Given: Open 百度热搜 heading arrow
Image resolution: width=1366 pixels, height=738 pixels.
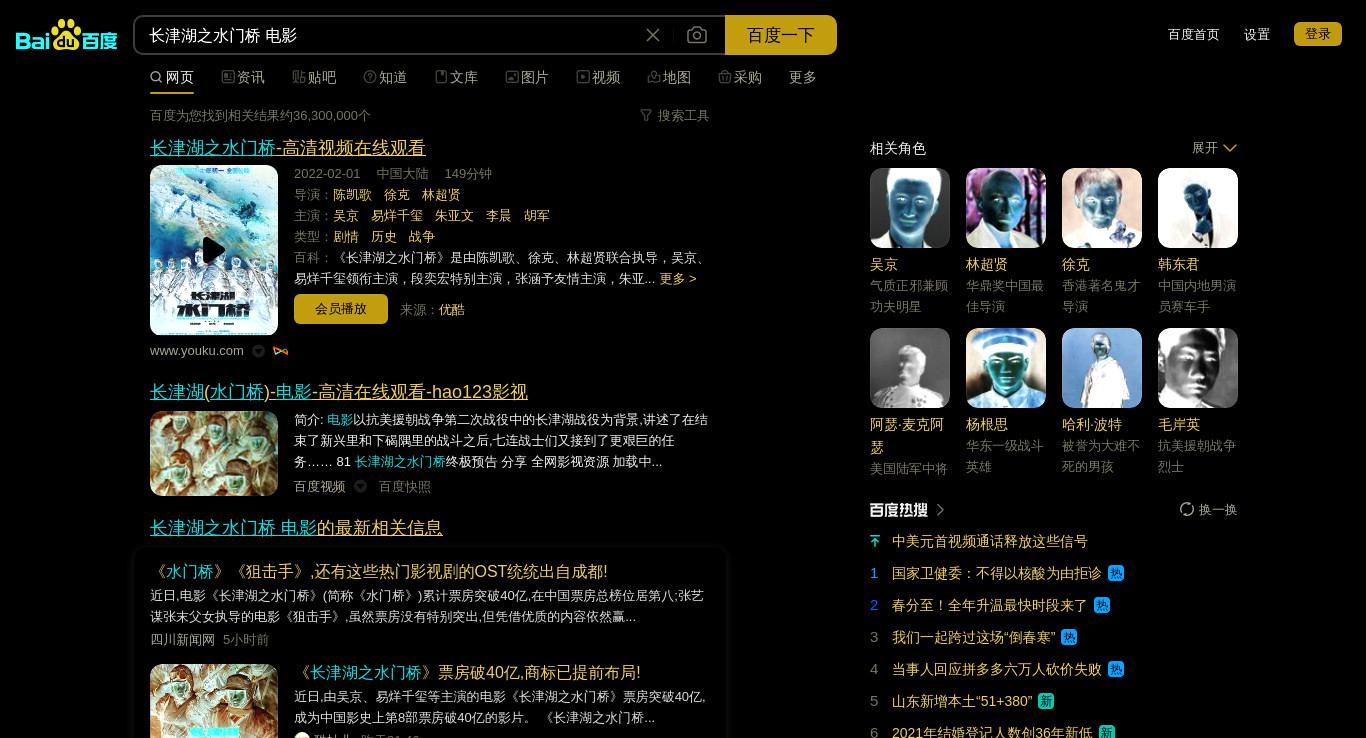Looking at the screenshot, I should 940,510.
